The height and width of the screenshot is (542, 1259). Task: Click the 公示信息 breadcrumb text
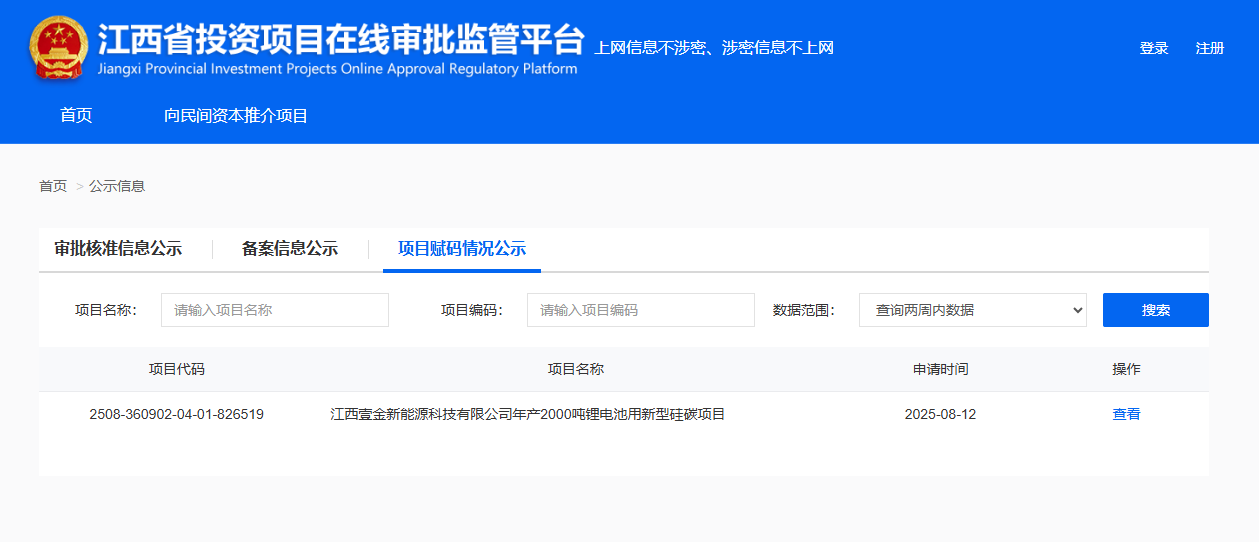[117, 186]
